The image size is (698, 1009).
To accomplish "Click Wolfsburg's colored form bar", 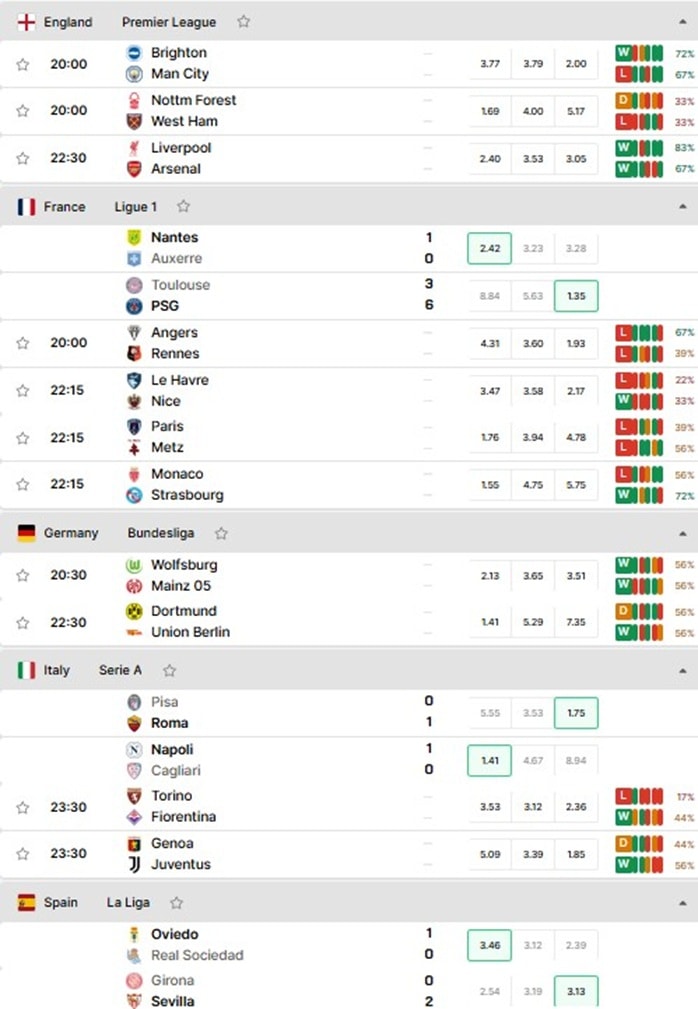I will coord(639,566).
